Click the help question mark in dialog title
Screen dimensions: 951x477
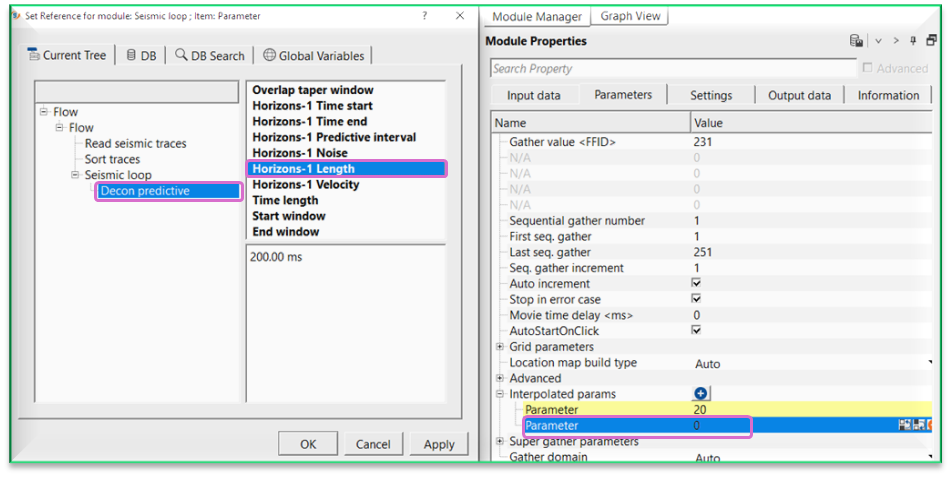[425, 16]
